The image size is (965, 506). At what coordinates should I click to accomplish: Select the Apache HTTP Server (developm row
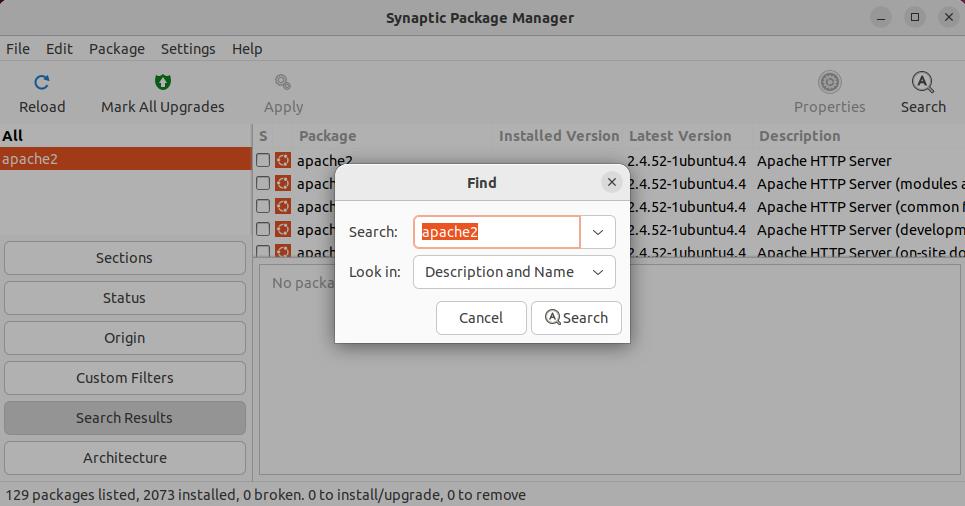[860, 230]
